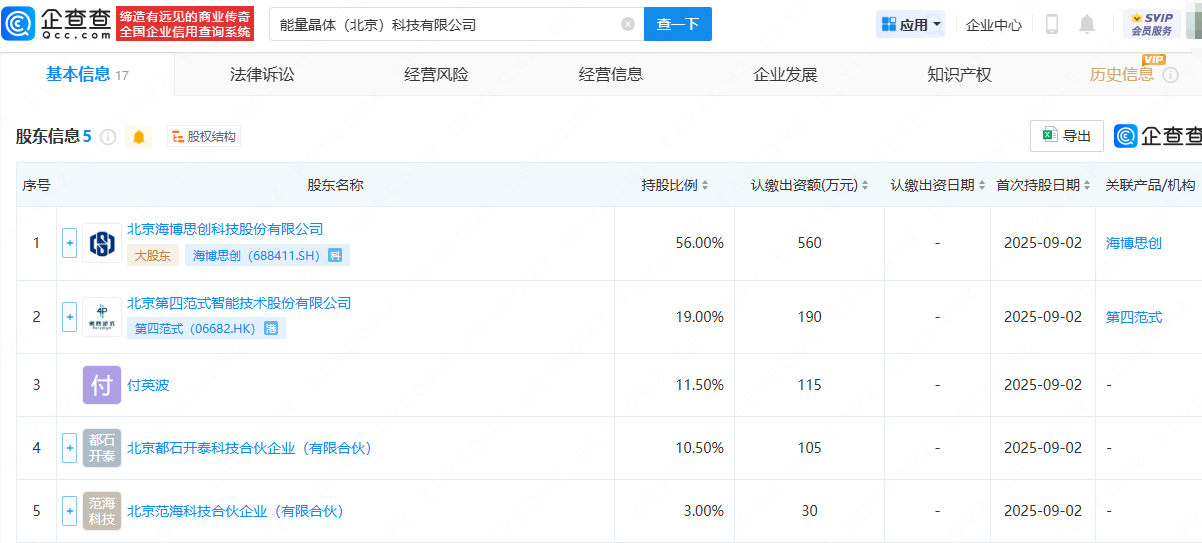
Task: Click the Qcc.com logo
Action: pos(57,23)
